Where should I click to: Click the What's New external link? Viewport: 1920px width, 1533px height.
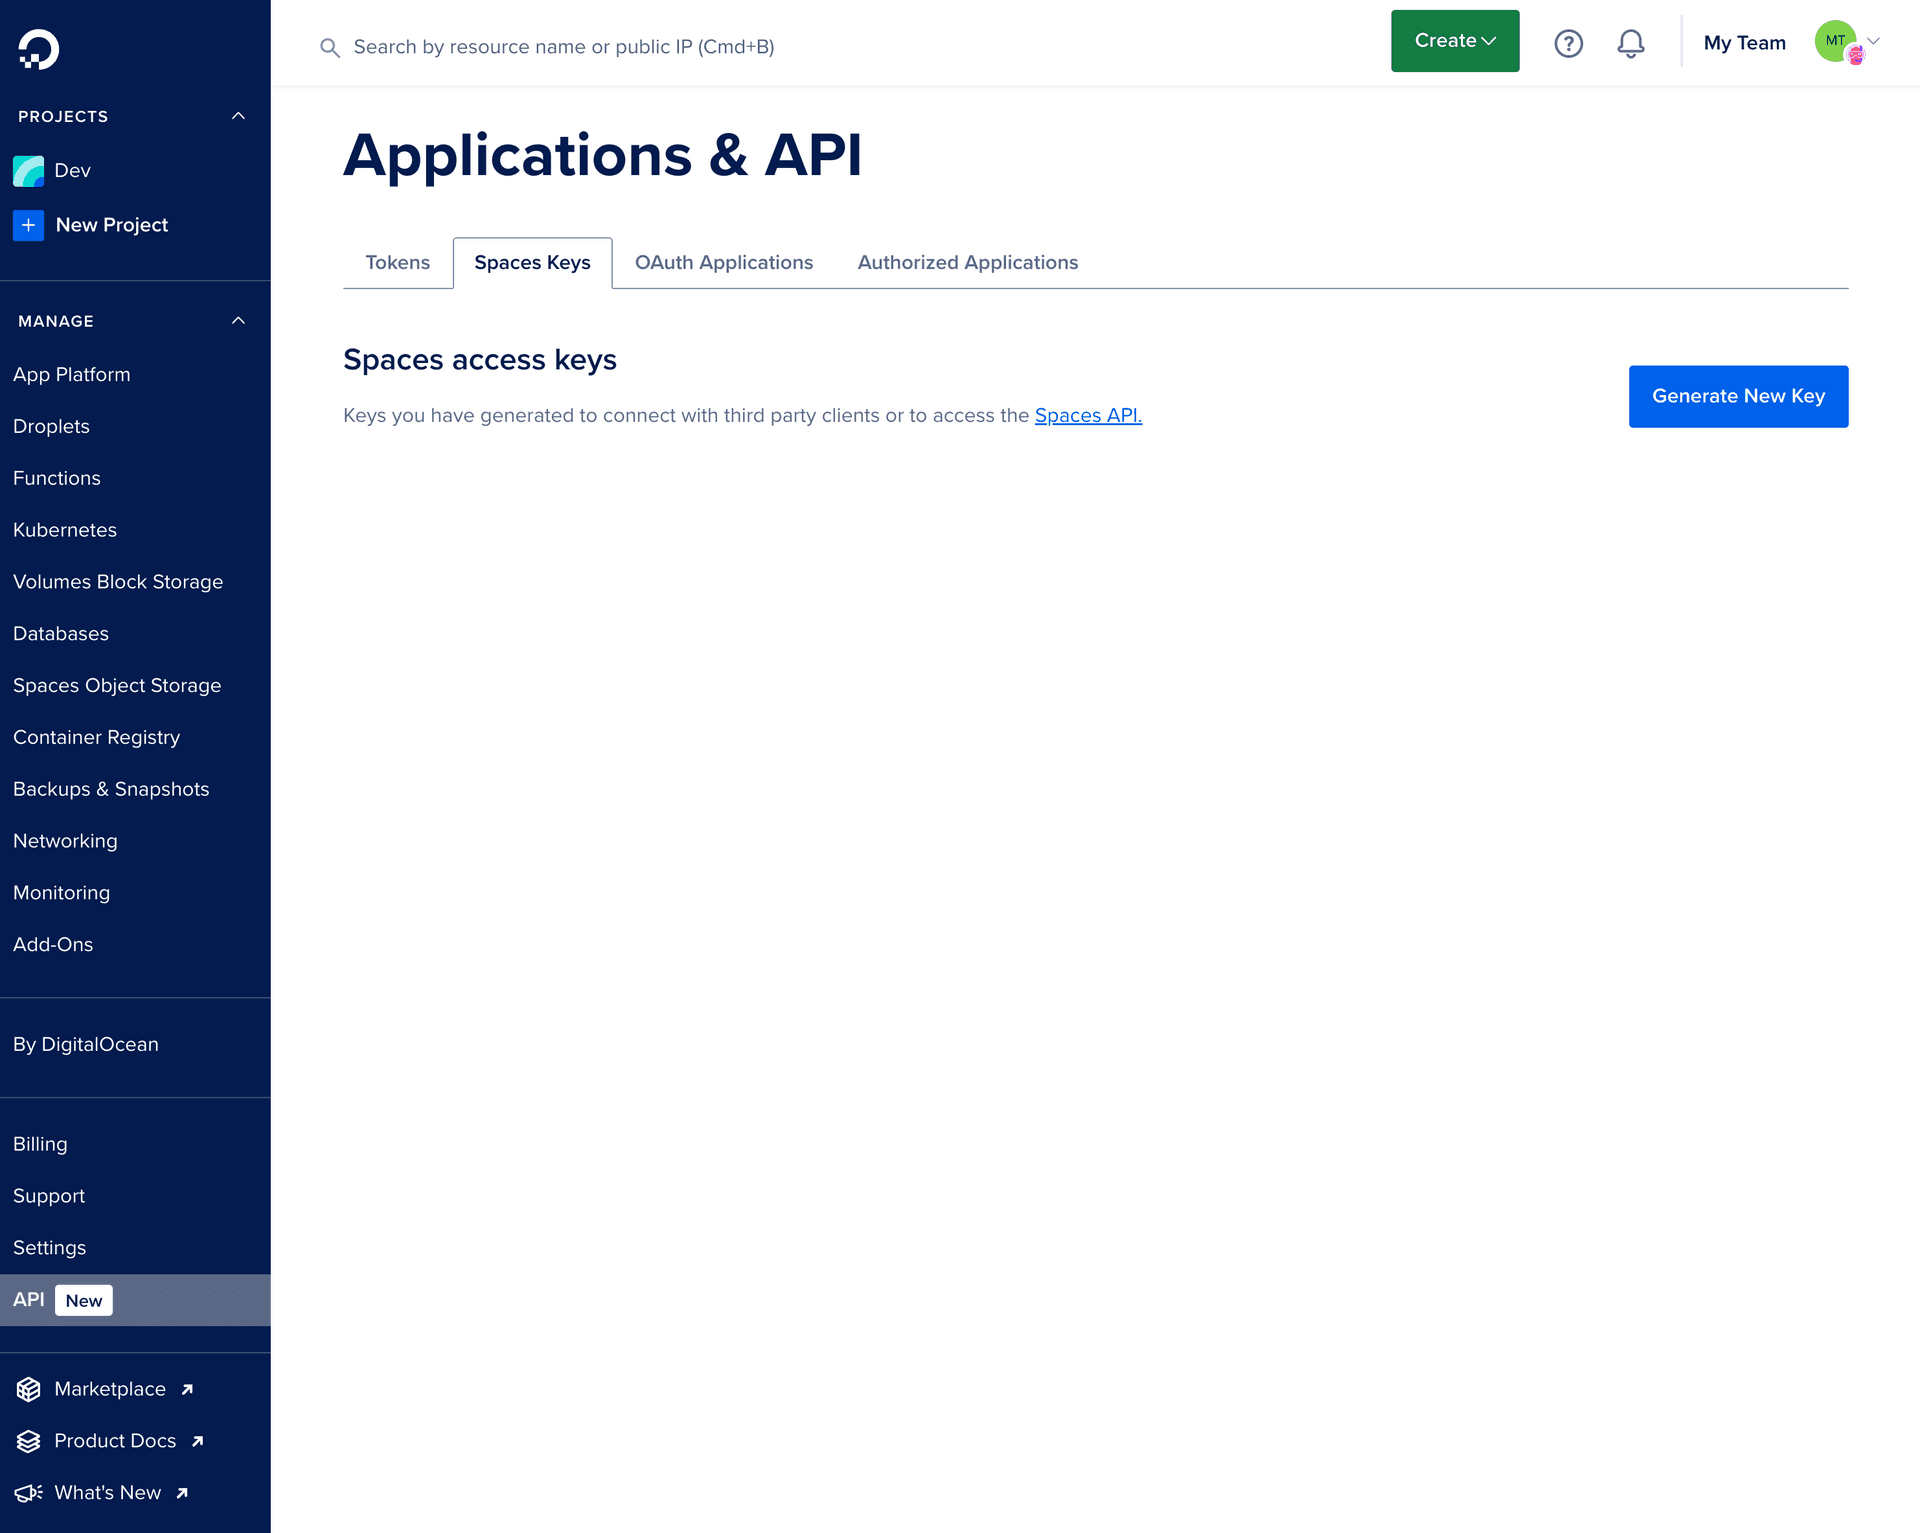117,1492
